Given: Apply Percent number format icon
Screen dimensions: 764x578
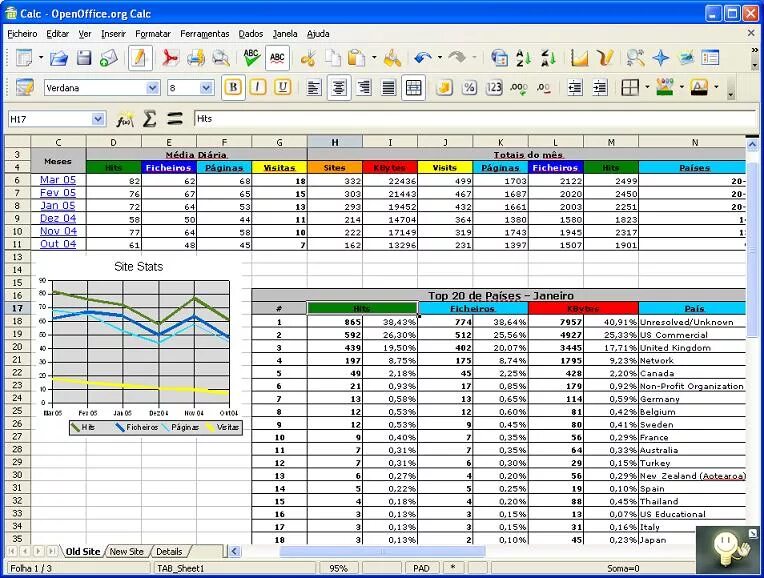Looking at the screenshot, I should tap(469, 88).
